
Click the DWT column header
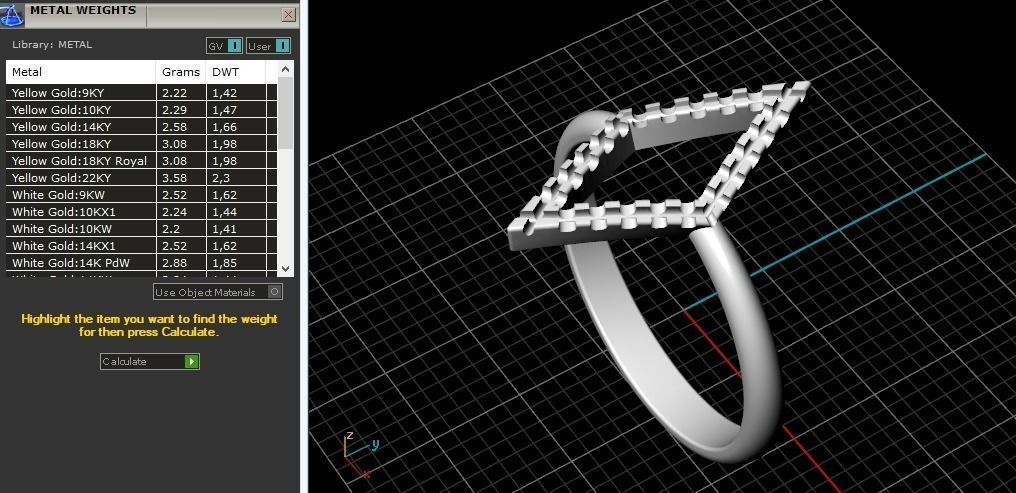click(235, 72)
